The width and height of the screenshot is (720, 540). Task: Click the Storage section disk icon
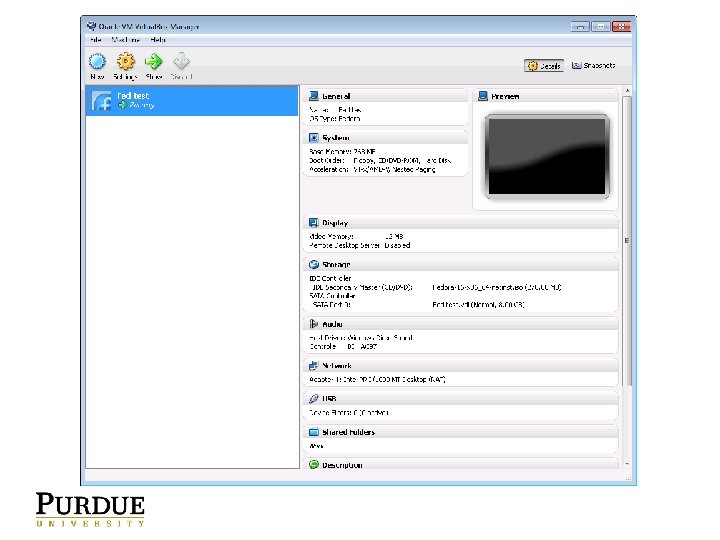point(314,264)
